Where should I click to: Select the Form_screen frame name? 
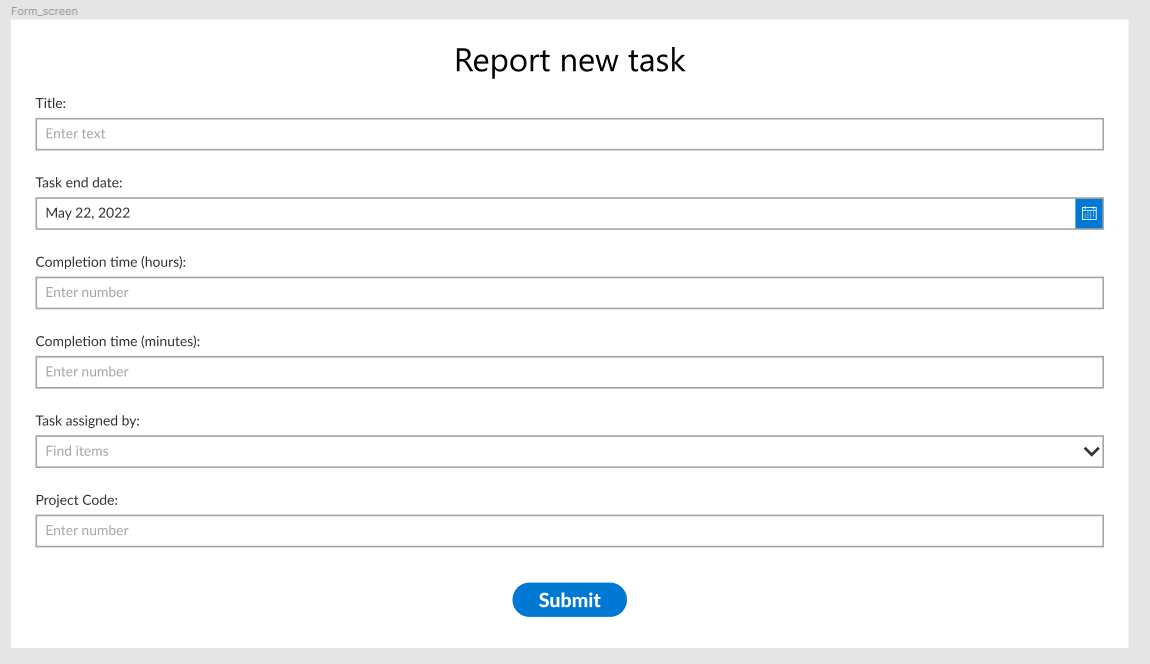point(44,11)
